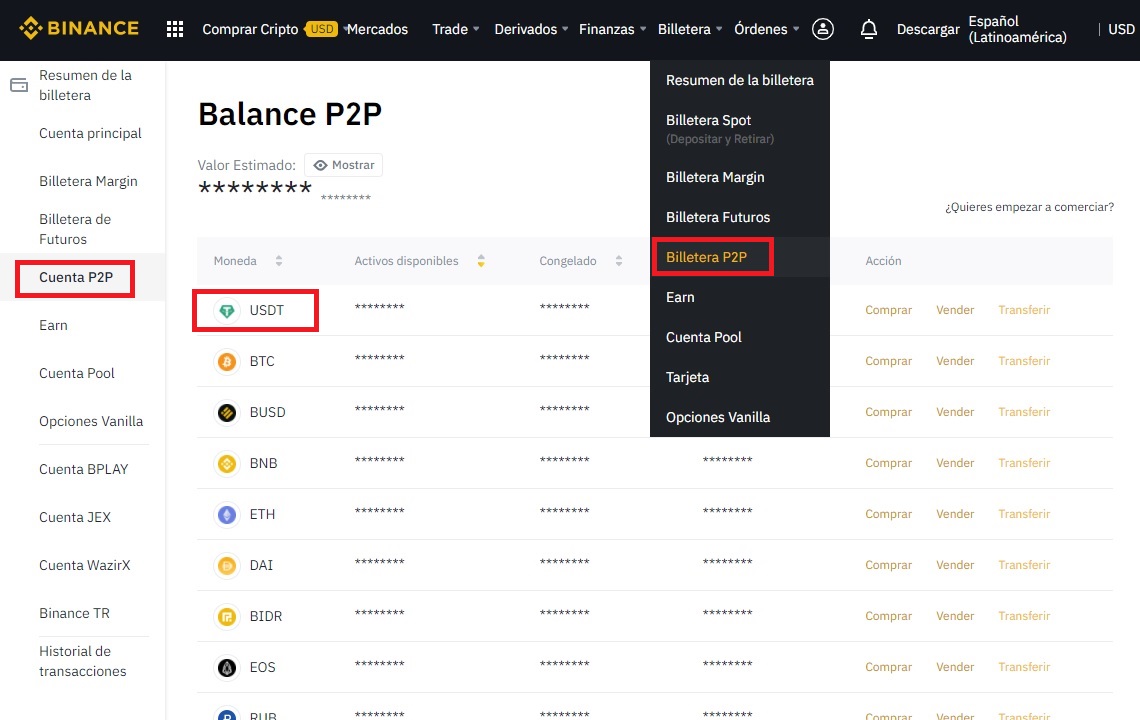Click the EOS coin icon
Viewport: 1140px width, 720px height.
click(x=227, y=667)
